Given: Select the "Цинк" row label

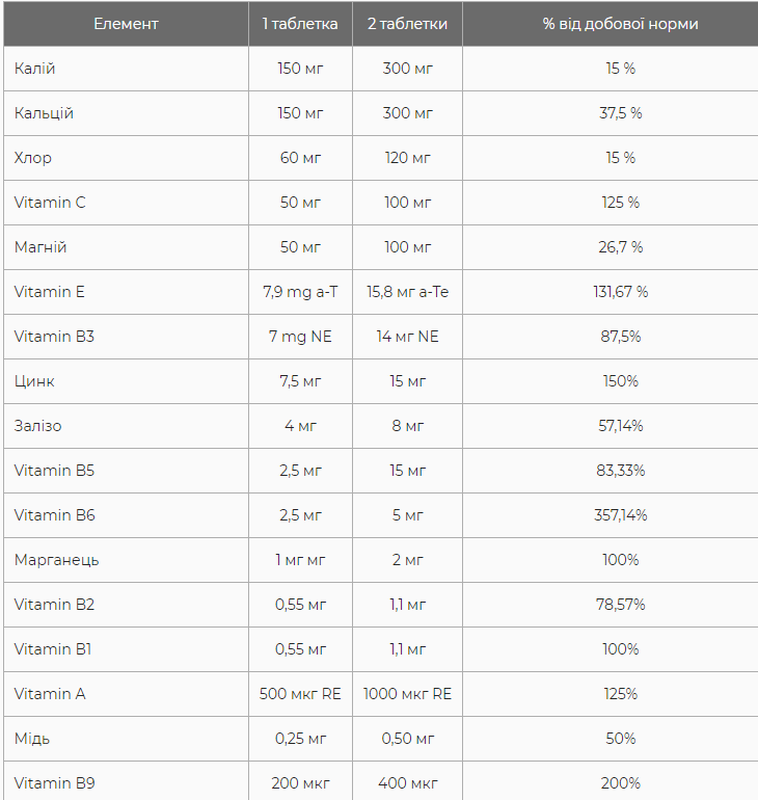Looking at the screenshot, I should tap(35, 381).
